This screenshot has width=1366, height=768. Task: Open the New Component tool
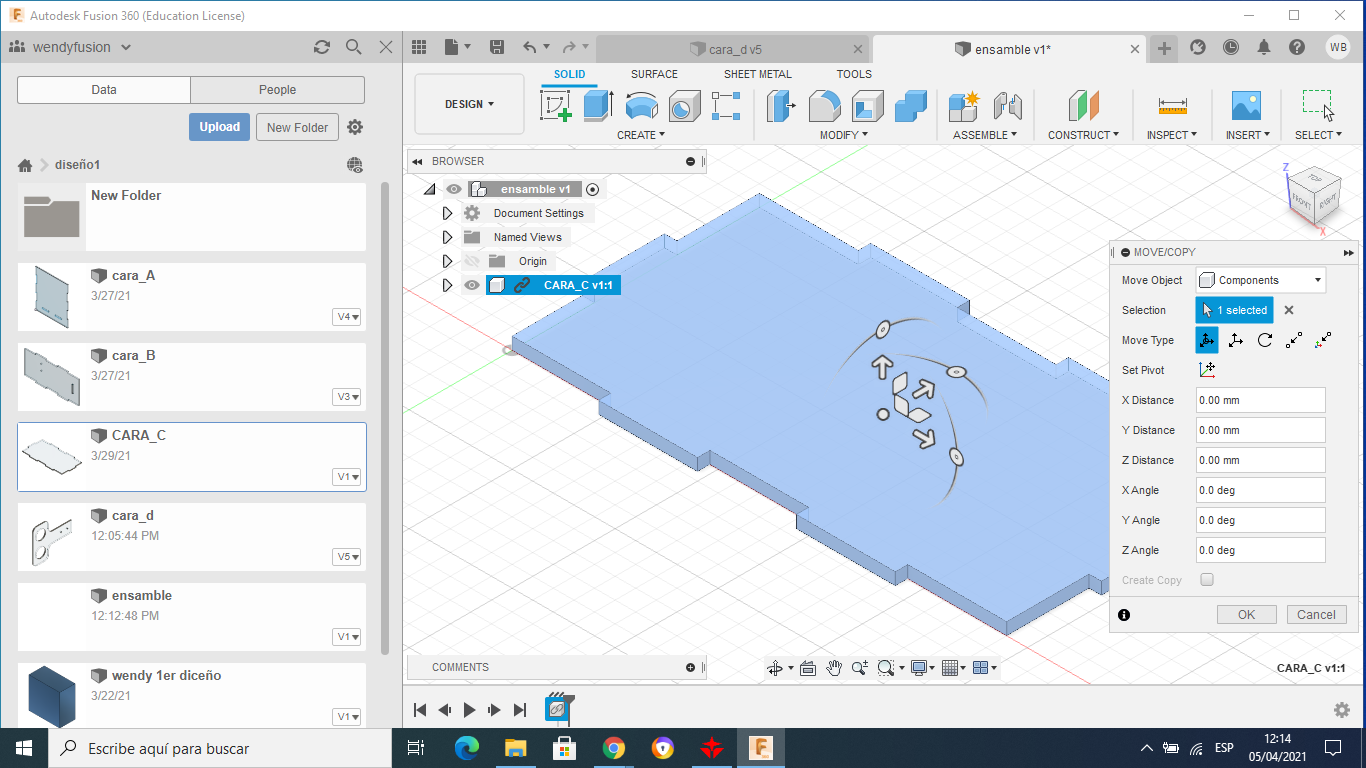(x=964, y=105)
